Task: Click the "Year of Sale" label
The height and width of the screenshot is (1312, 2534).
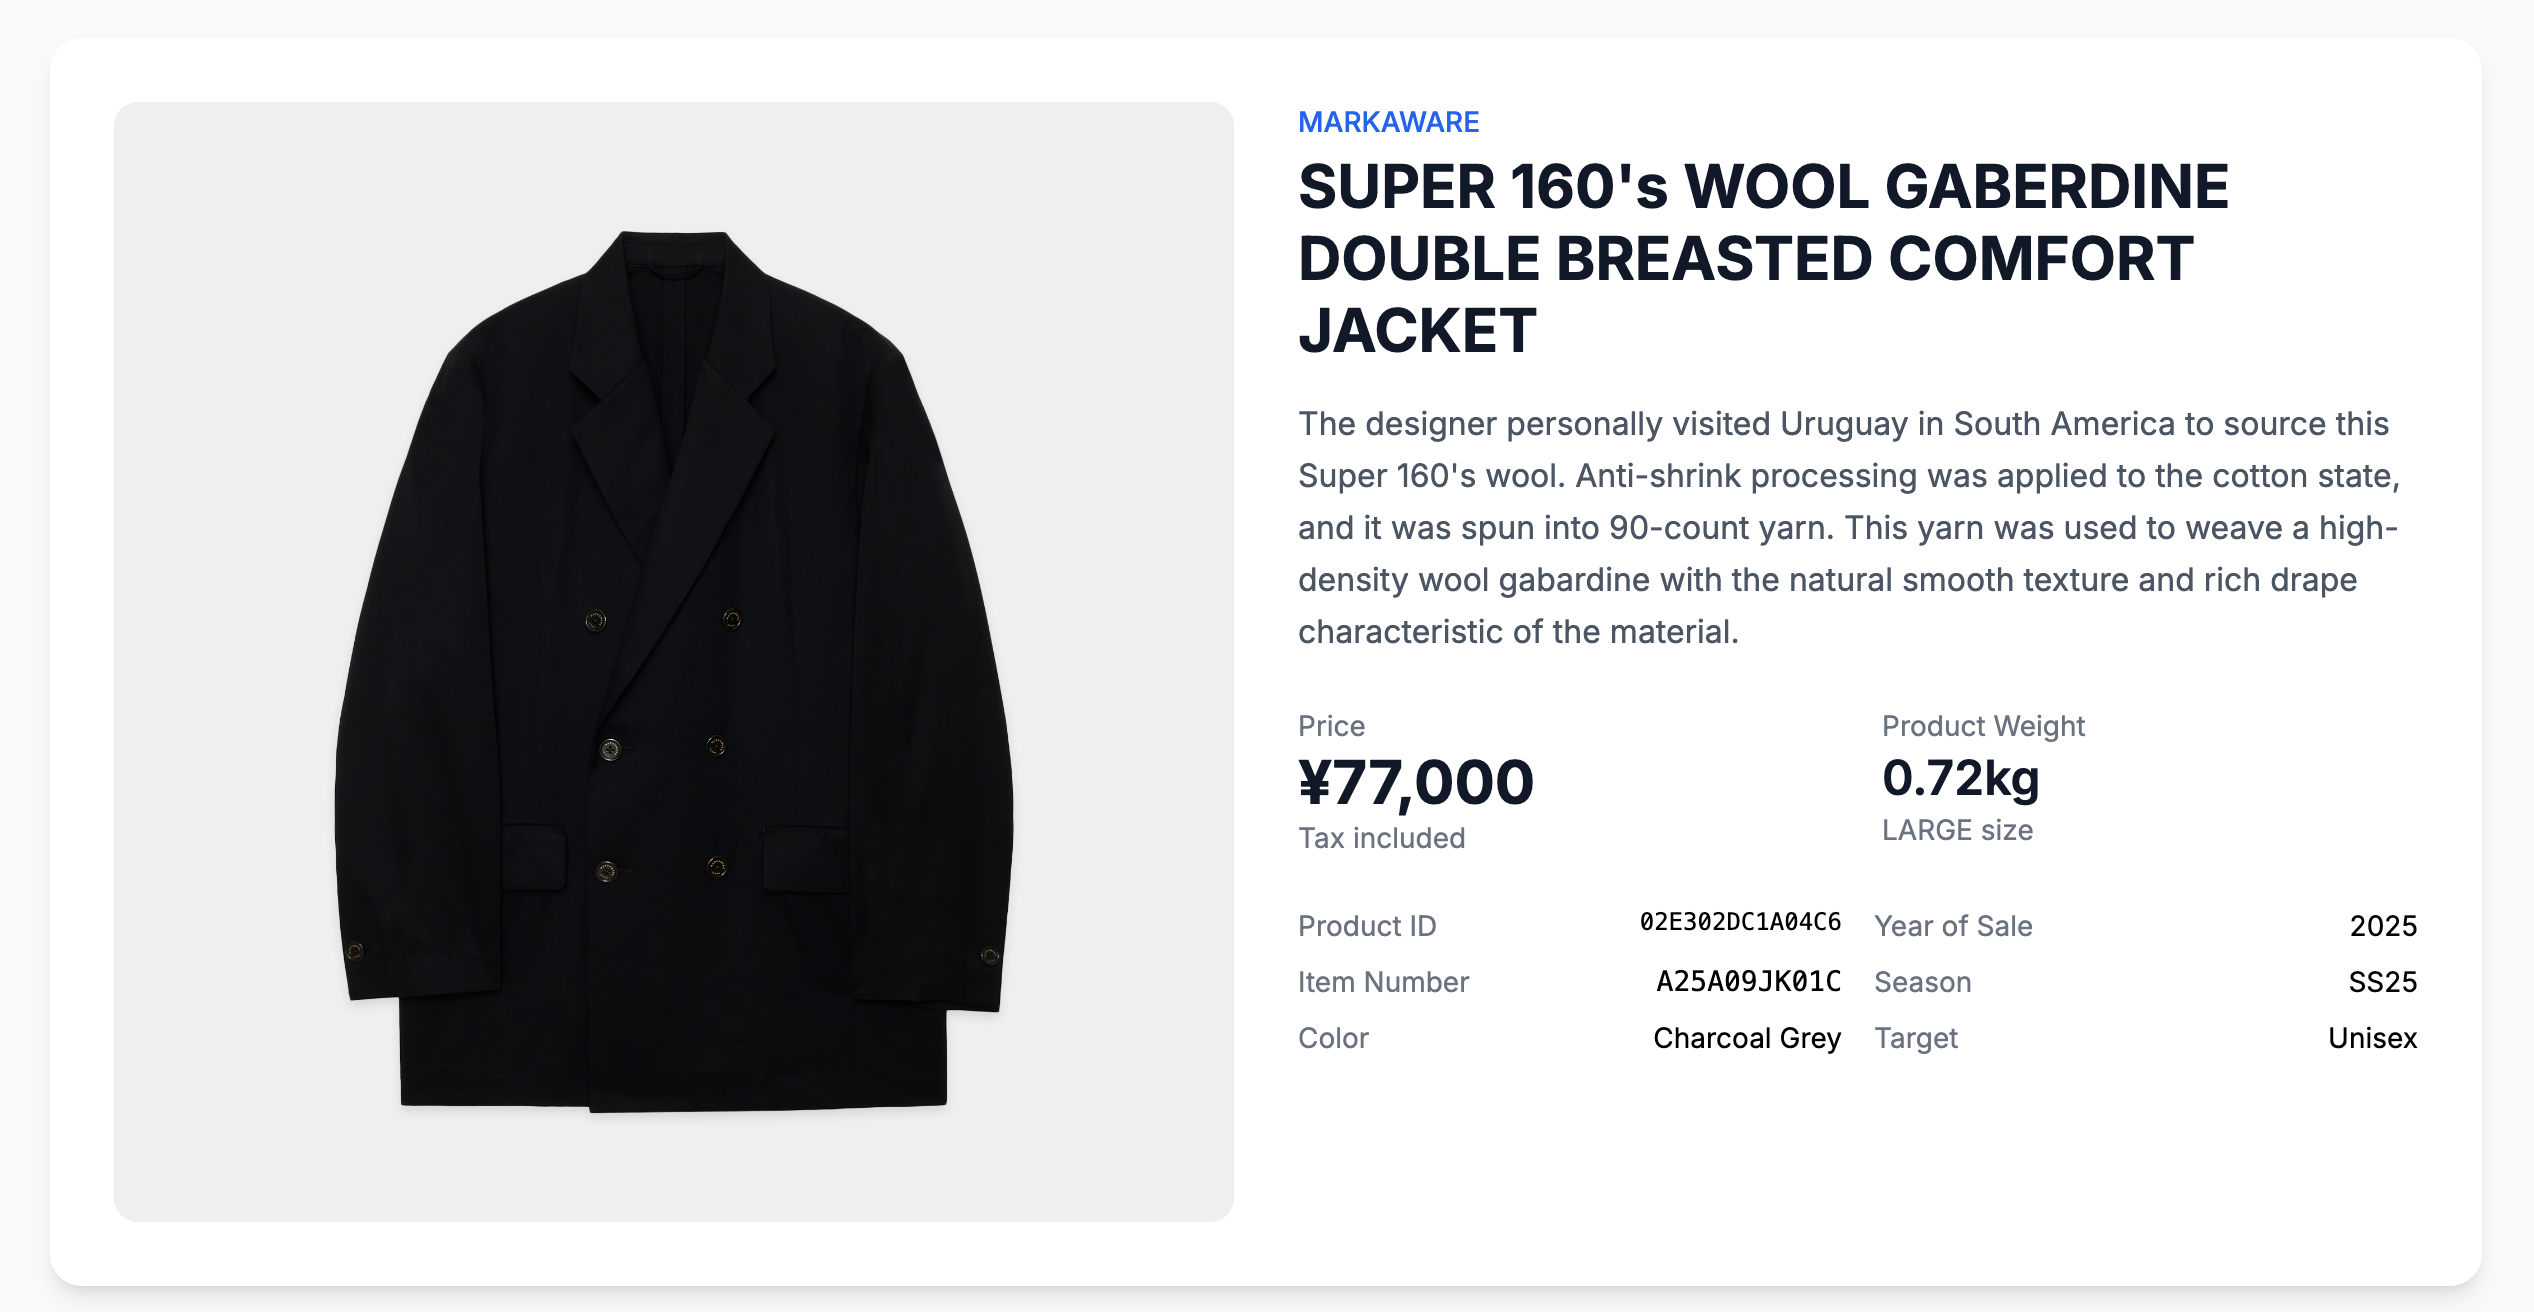Action: pyautogui.click(x=1953, y=926)
